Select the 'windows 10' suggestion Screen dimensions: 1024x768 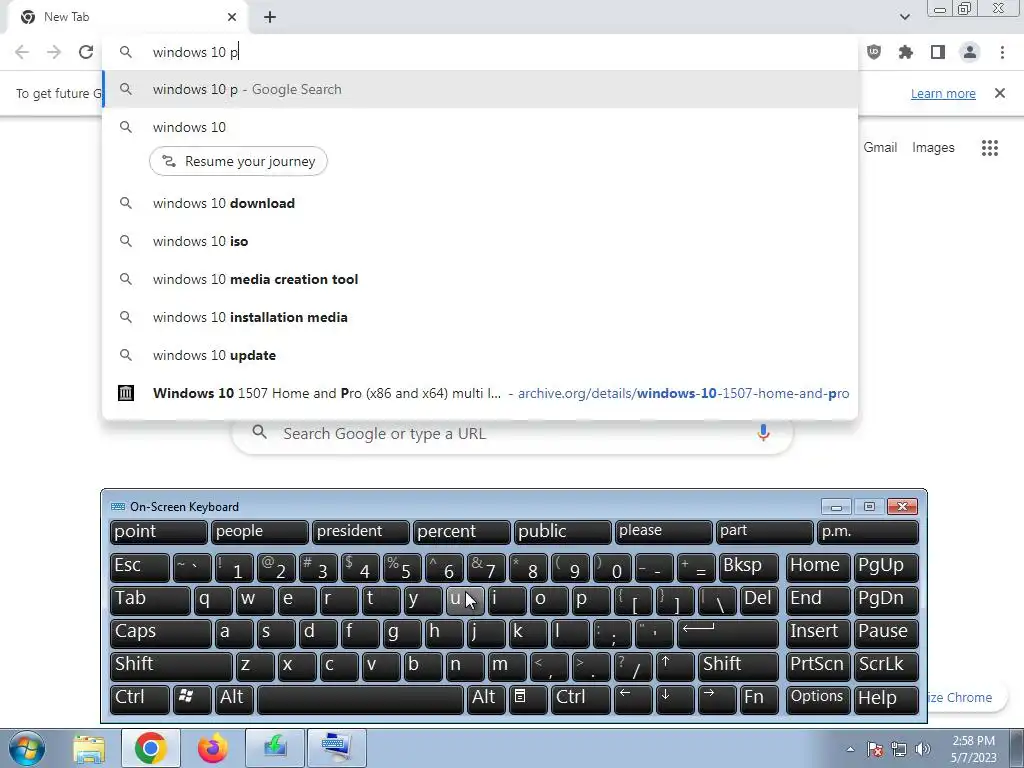pyautogui.click(x=480, y=127)
